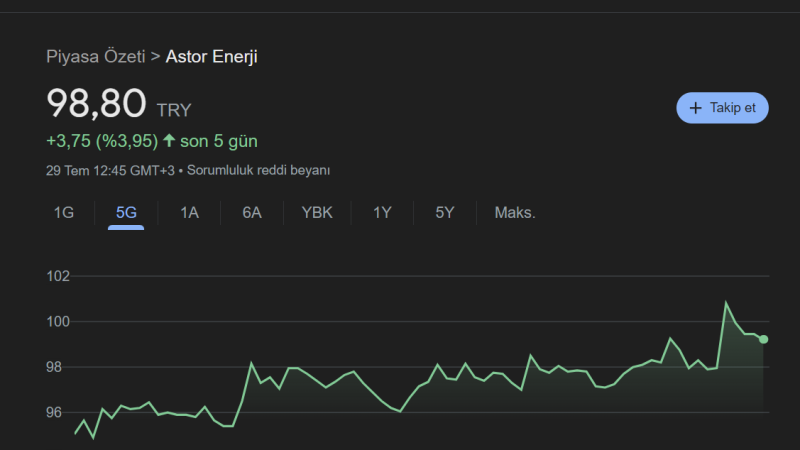This screenshot has width=800, height=450.
Task: Select the 1Y time range tab
Action: click(x=382, y=213)
